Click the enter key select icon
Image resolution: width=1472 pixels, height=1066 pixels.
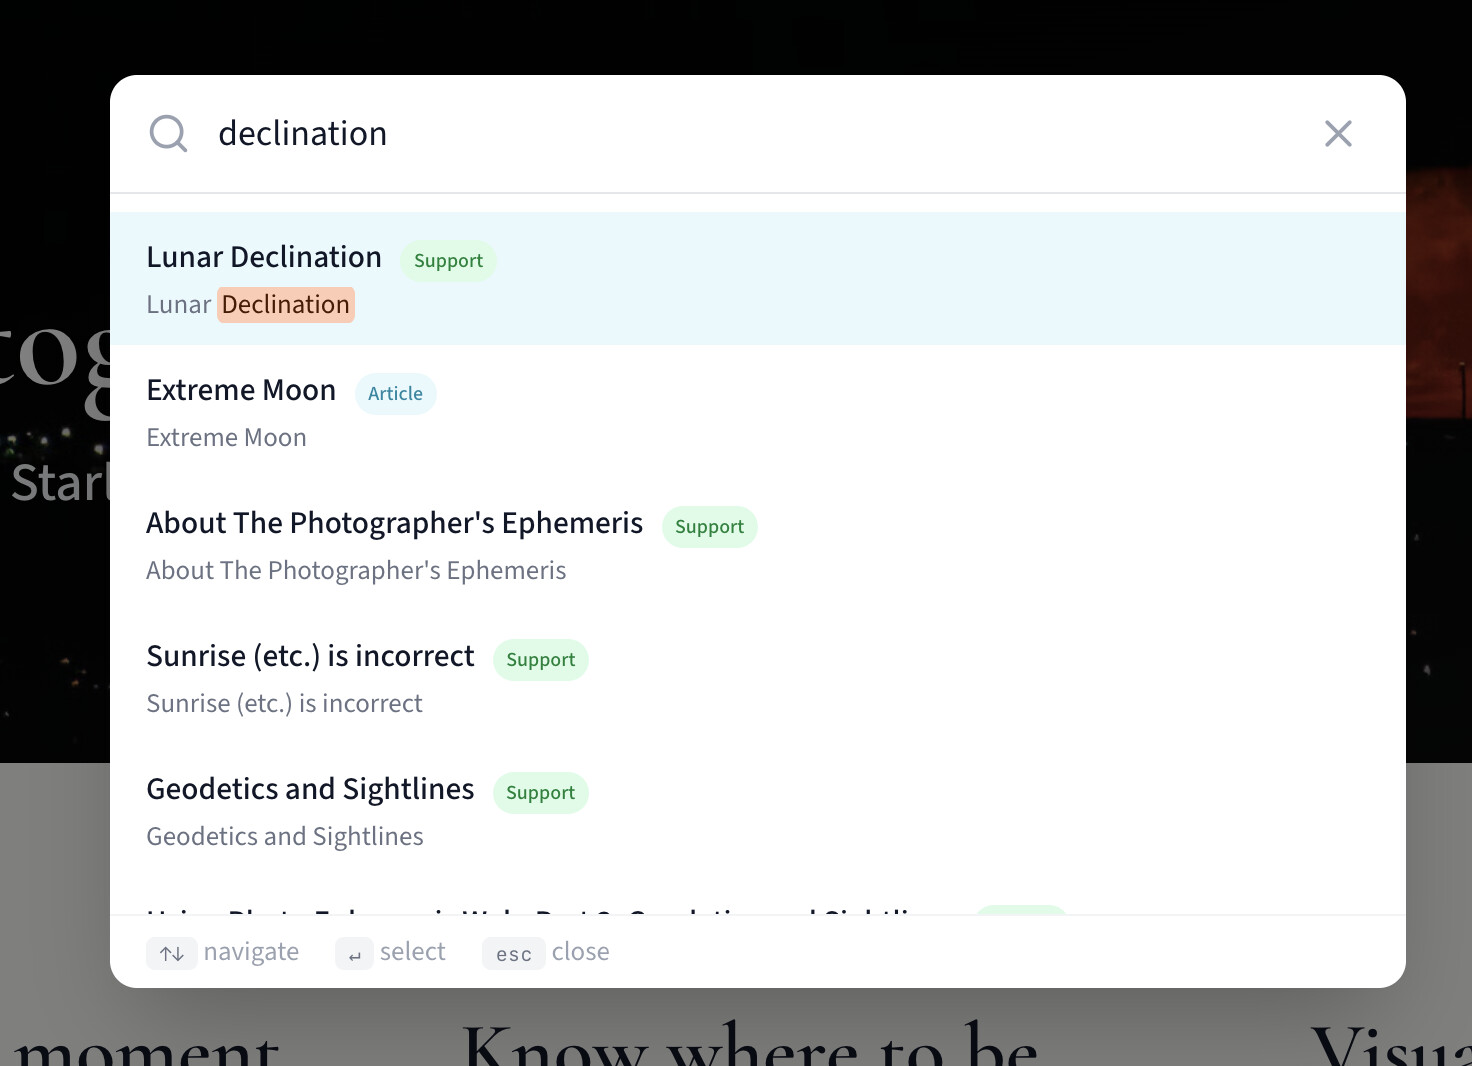tap(354, 954)
